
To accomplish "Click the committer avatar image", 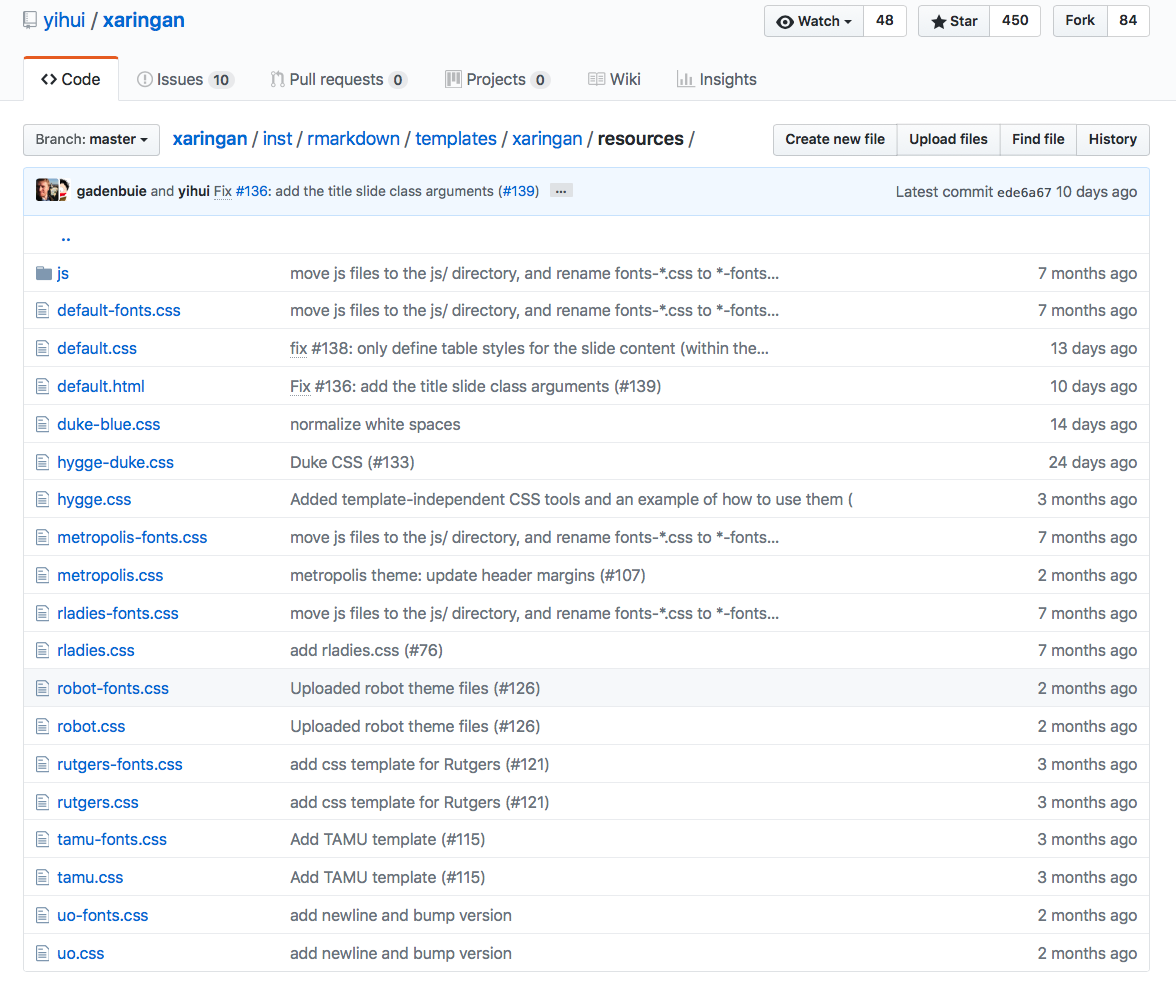I will [52, 190].
